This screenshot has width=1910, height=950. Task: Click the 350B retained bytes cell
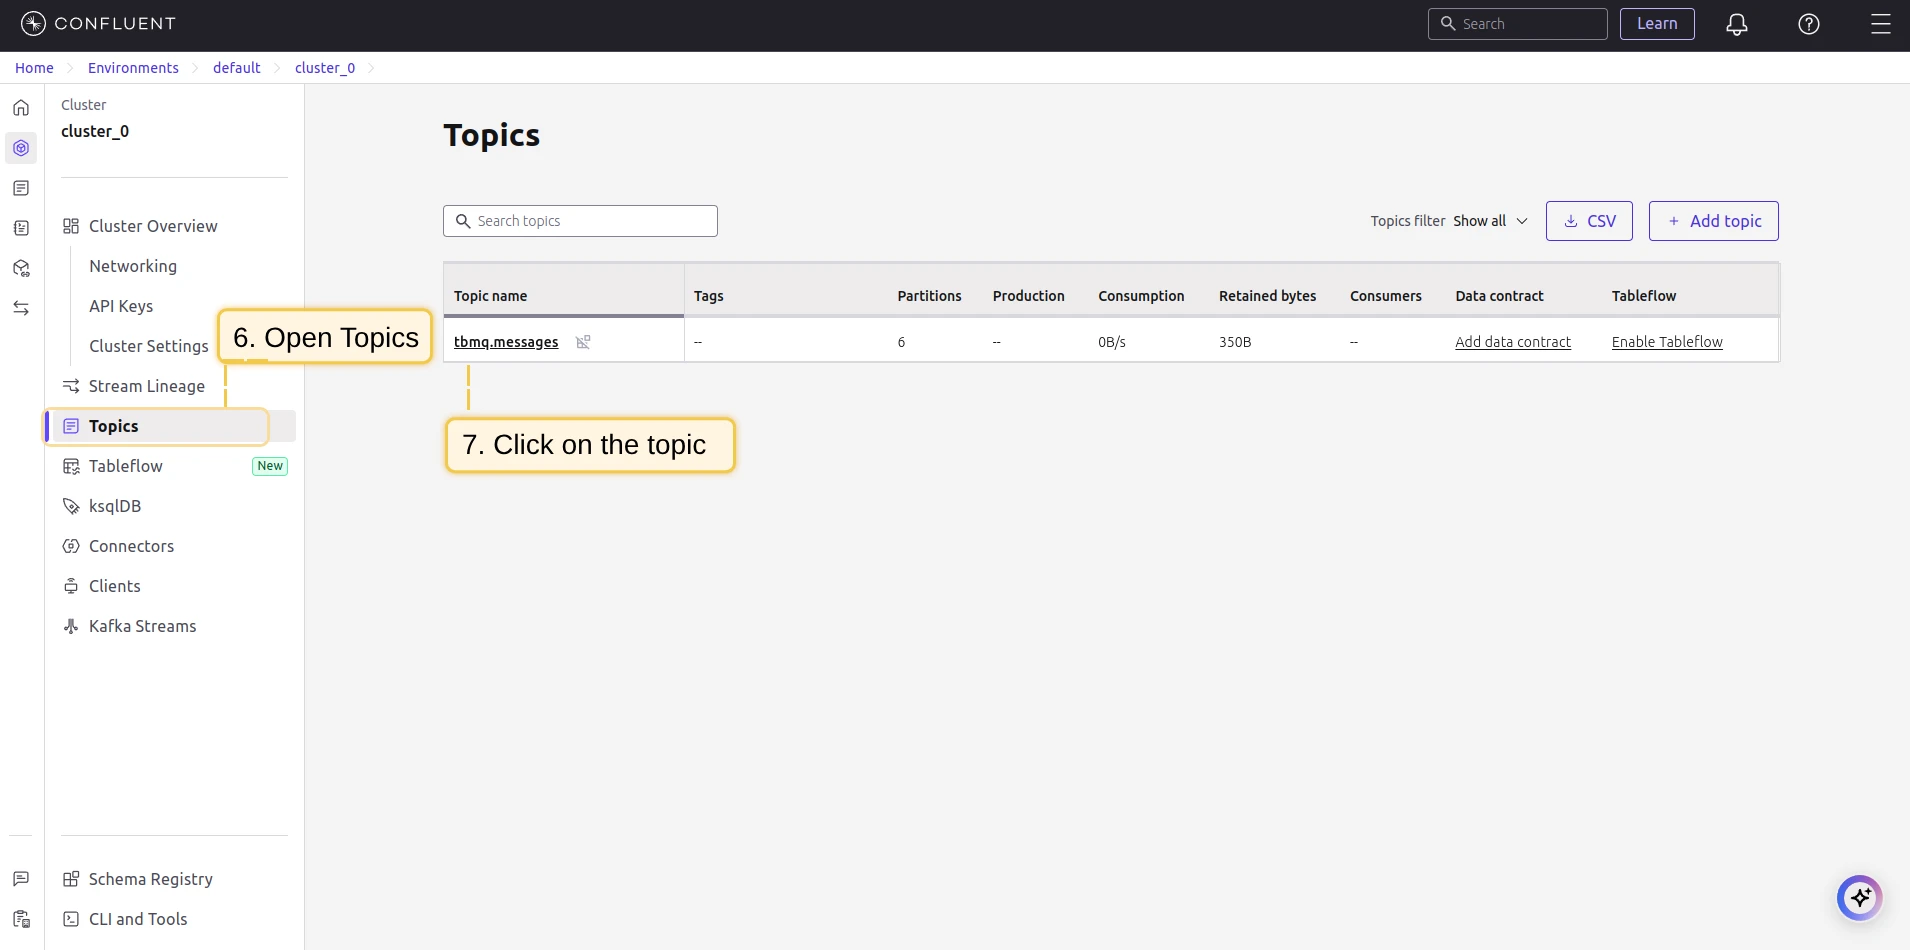click(x=1235, y=342)
